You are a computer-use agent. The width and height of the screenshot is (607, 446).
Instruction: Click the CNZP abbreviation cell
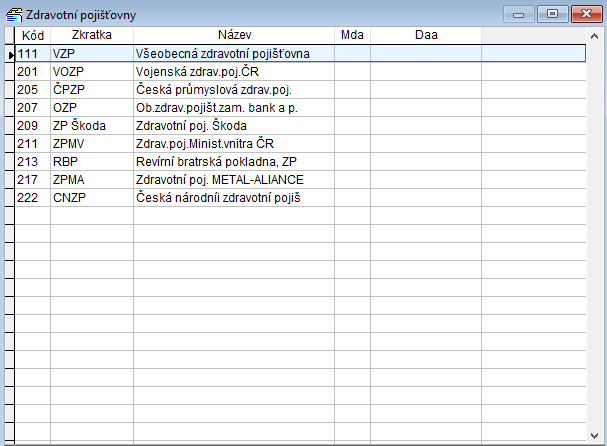click(92, 198)
